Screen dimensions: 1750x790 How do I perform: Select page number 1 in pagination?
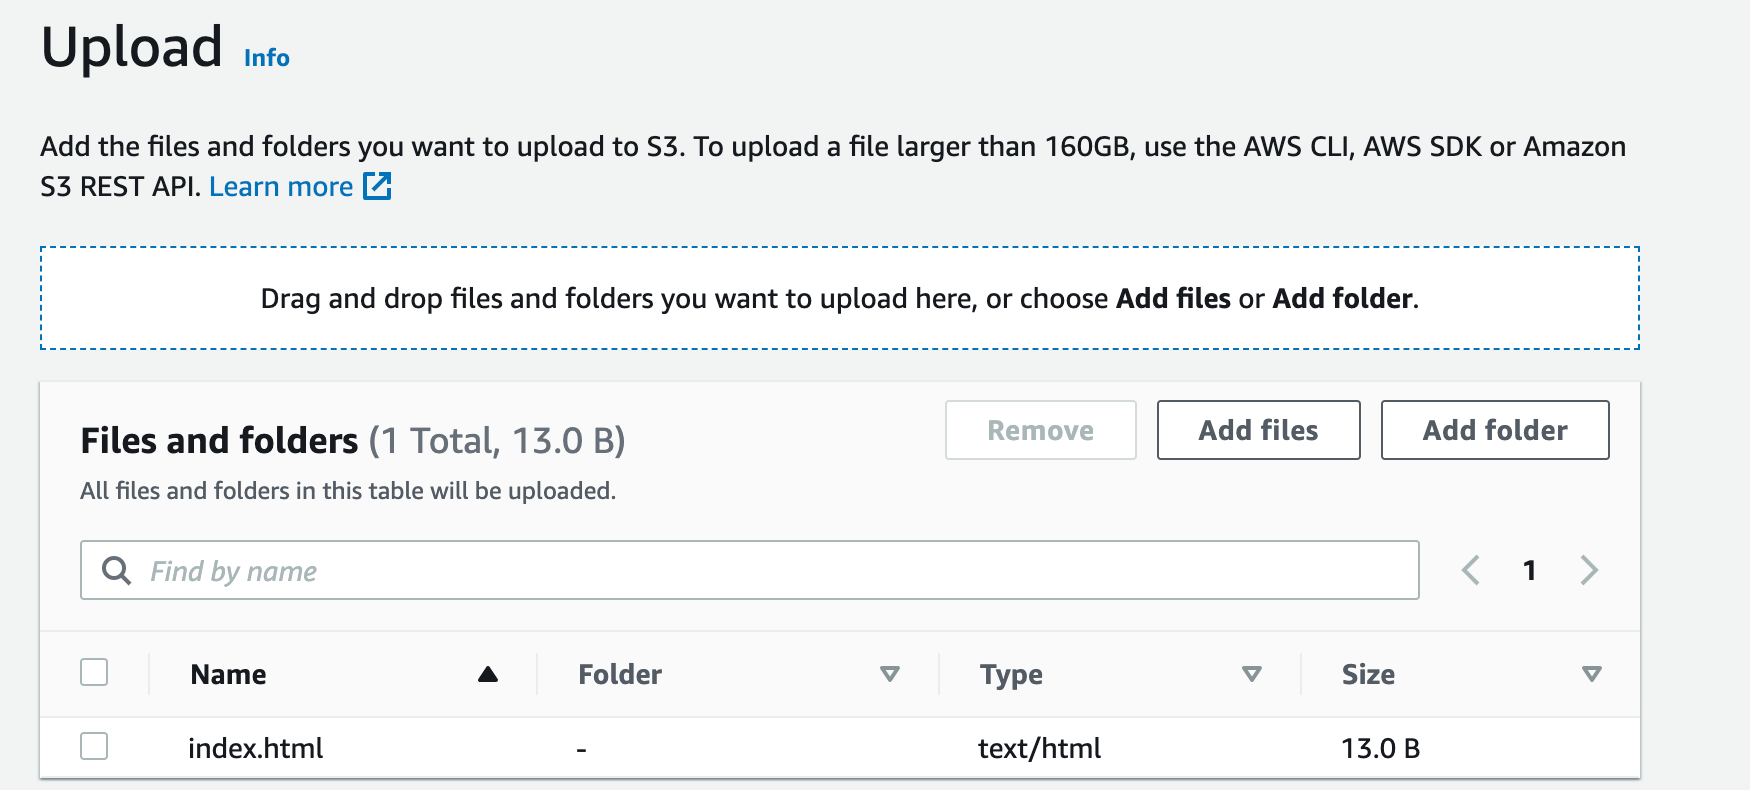tap(1529, 570)
